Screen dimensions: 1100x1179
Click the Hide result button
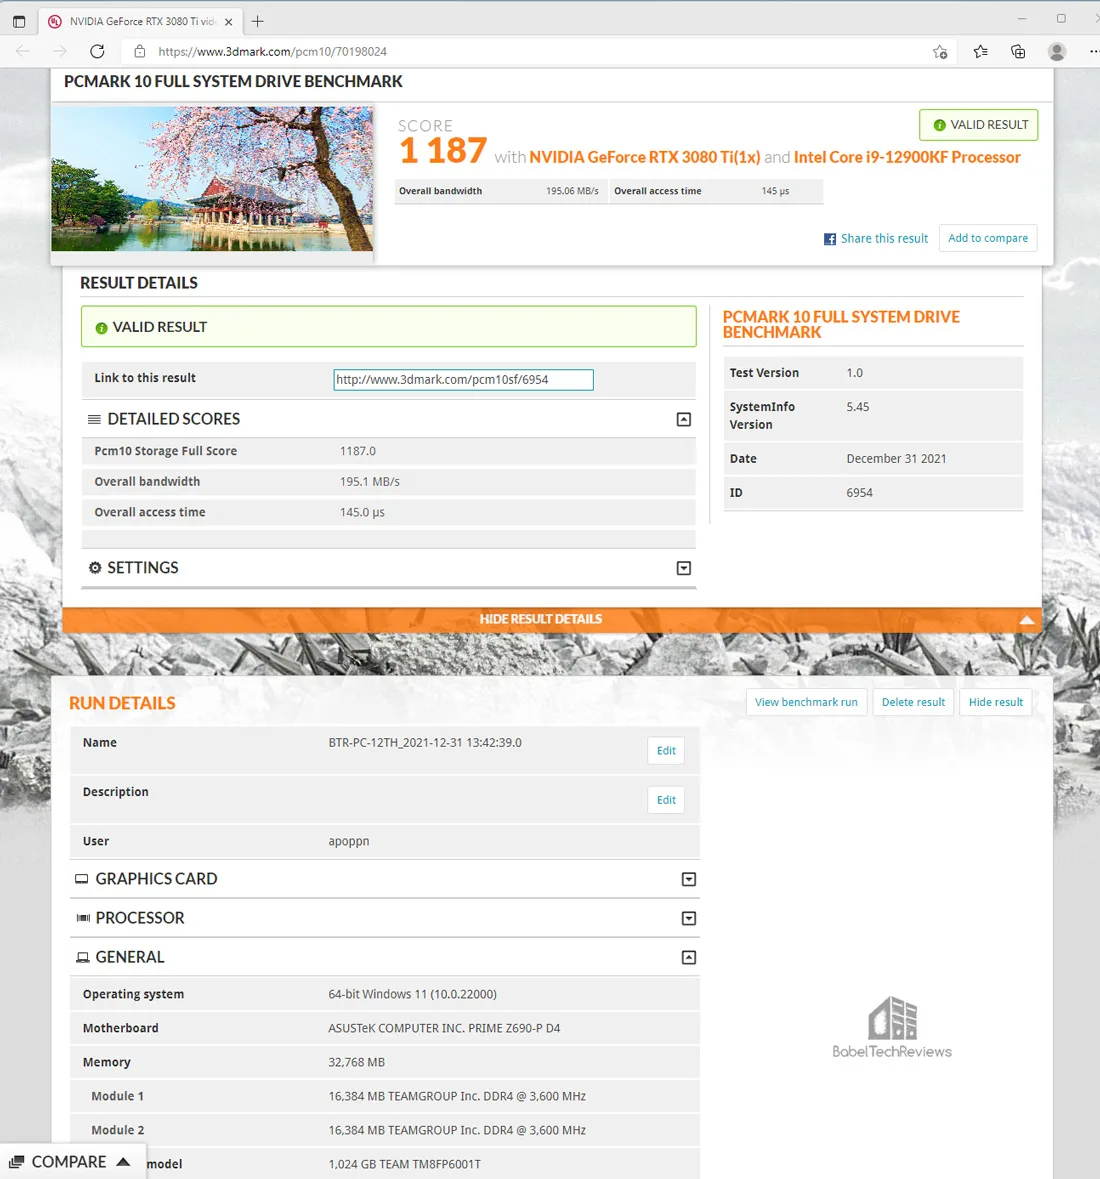995,702
